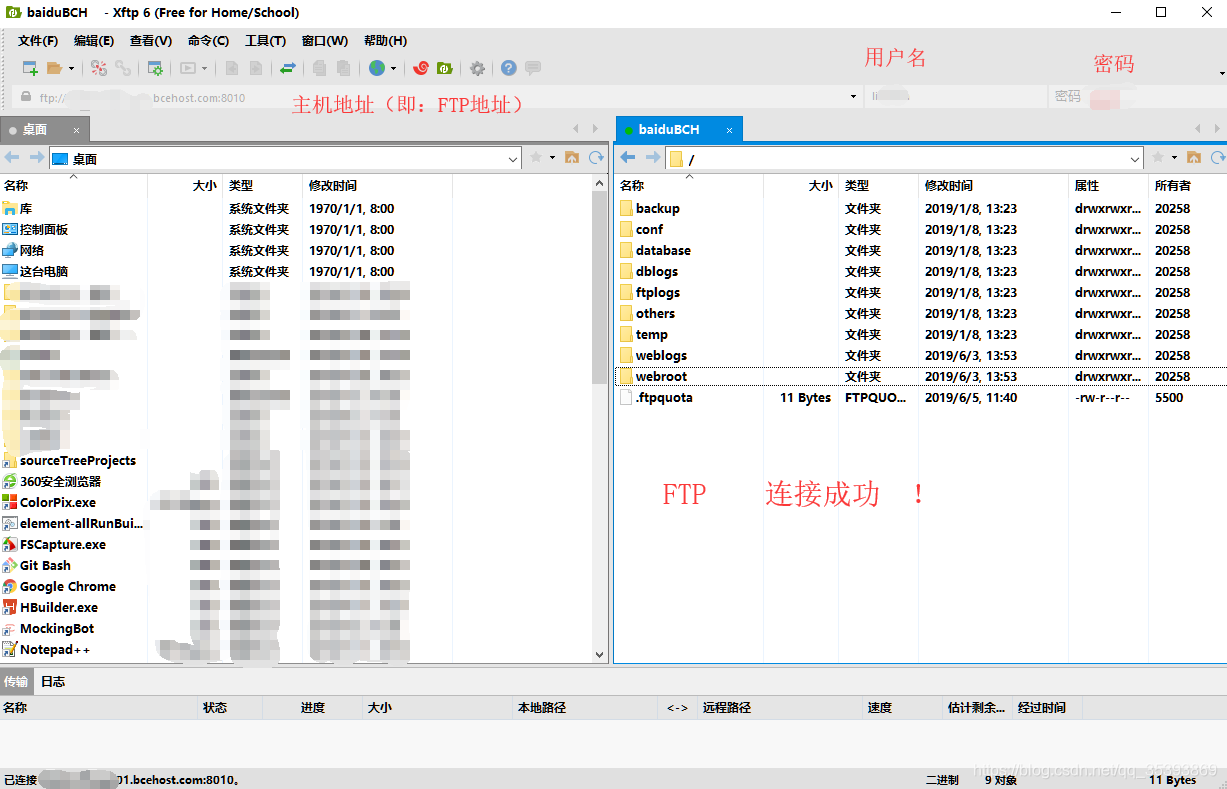Click the 密码 password field
1227x789 pixels.
point(1138,97)
